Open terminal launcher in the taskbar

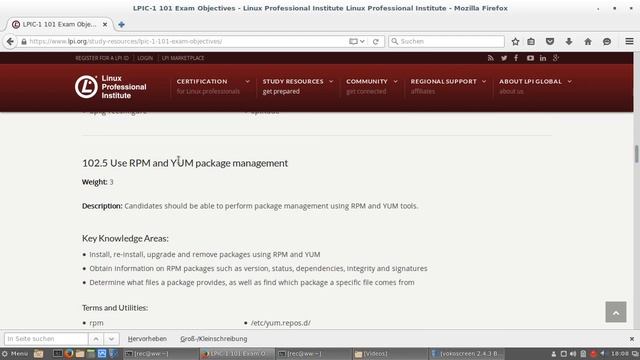point(58,353)
